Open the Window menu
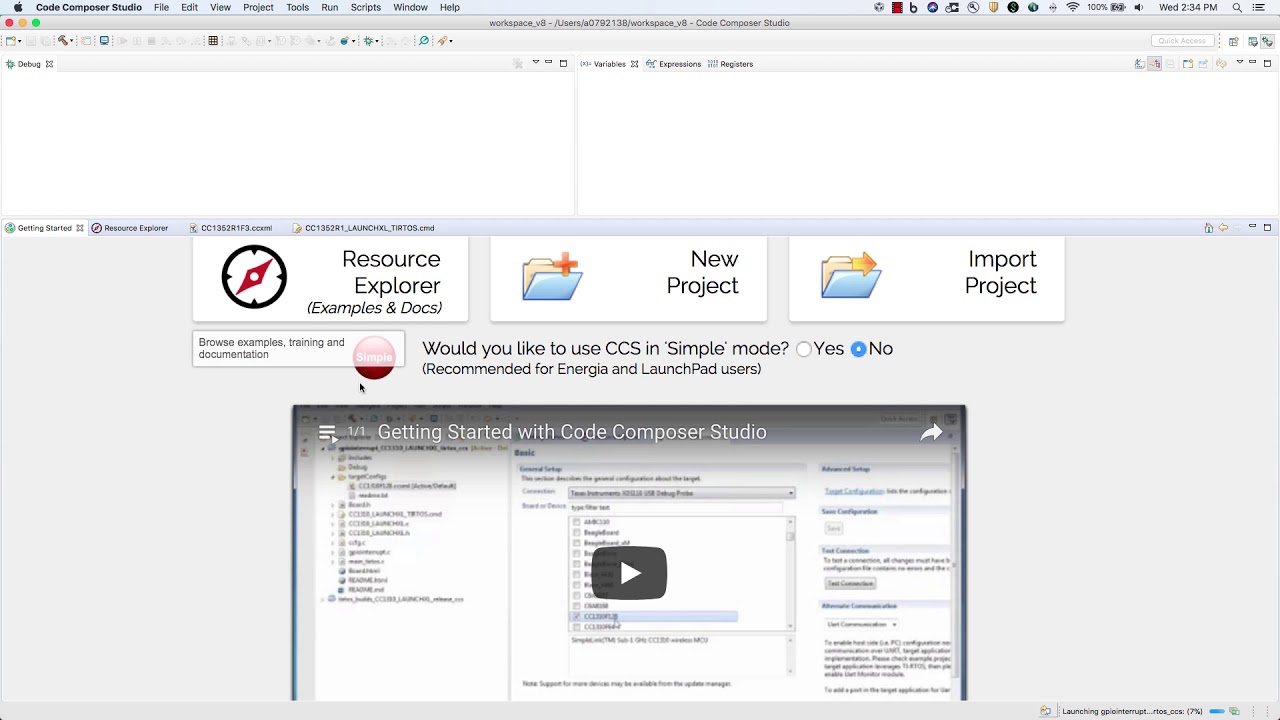Image resolution: width=1280 pixels, height=720 pixels. 410,7
